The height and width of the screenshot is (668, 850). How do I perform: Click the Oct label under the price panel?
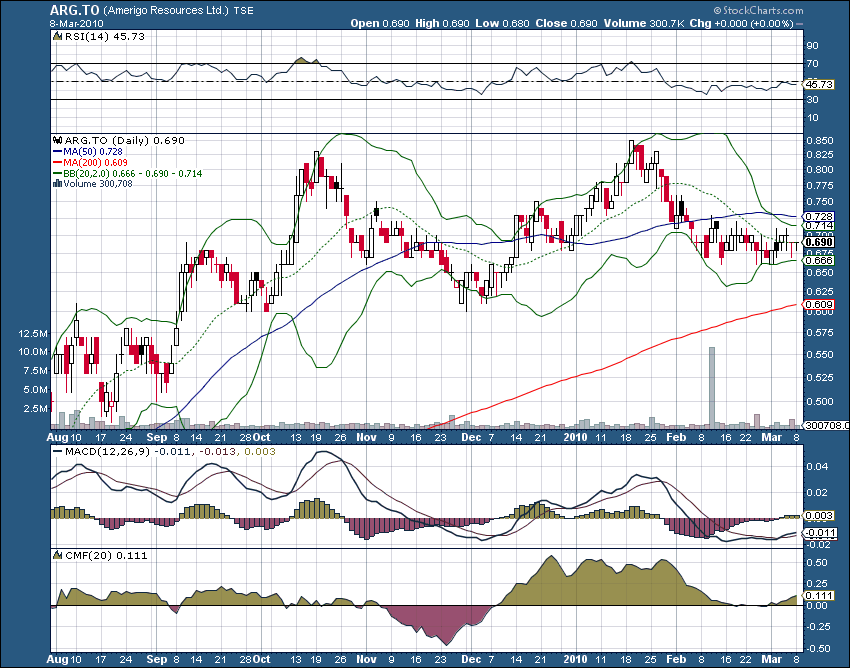click(262, 438)
